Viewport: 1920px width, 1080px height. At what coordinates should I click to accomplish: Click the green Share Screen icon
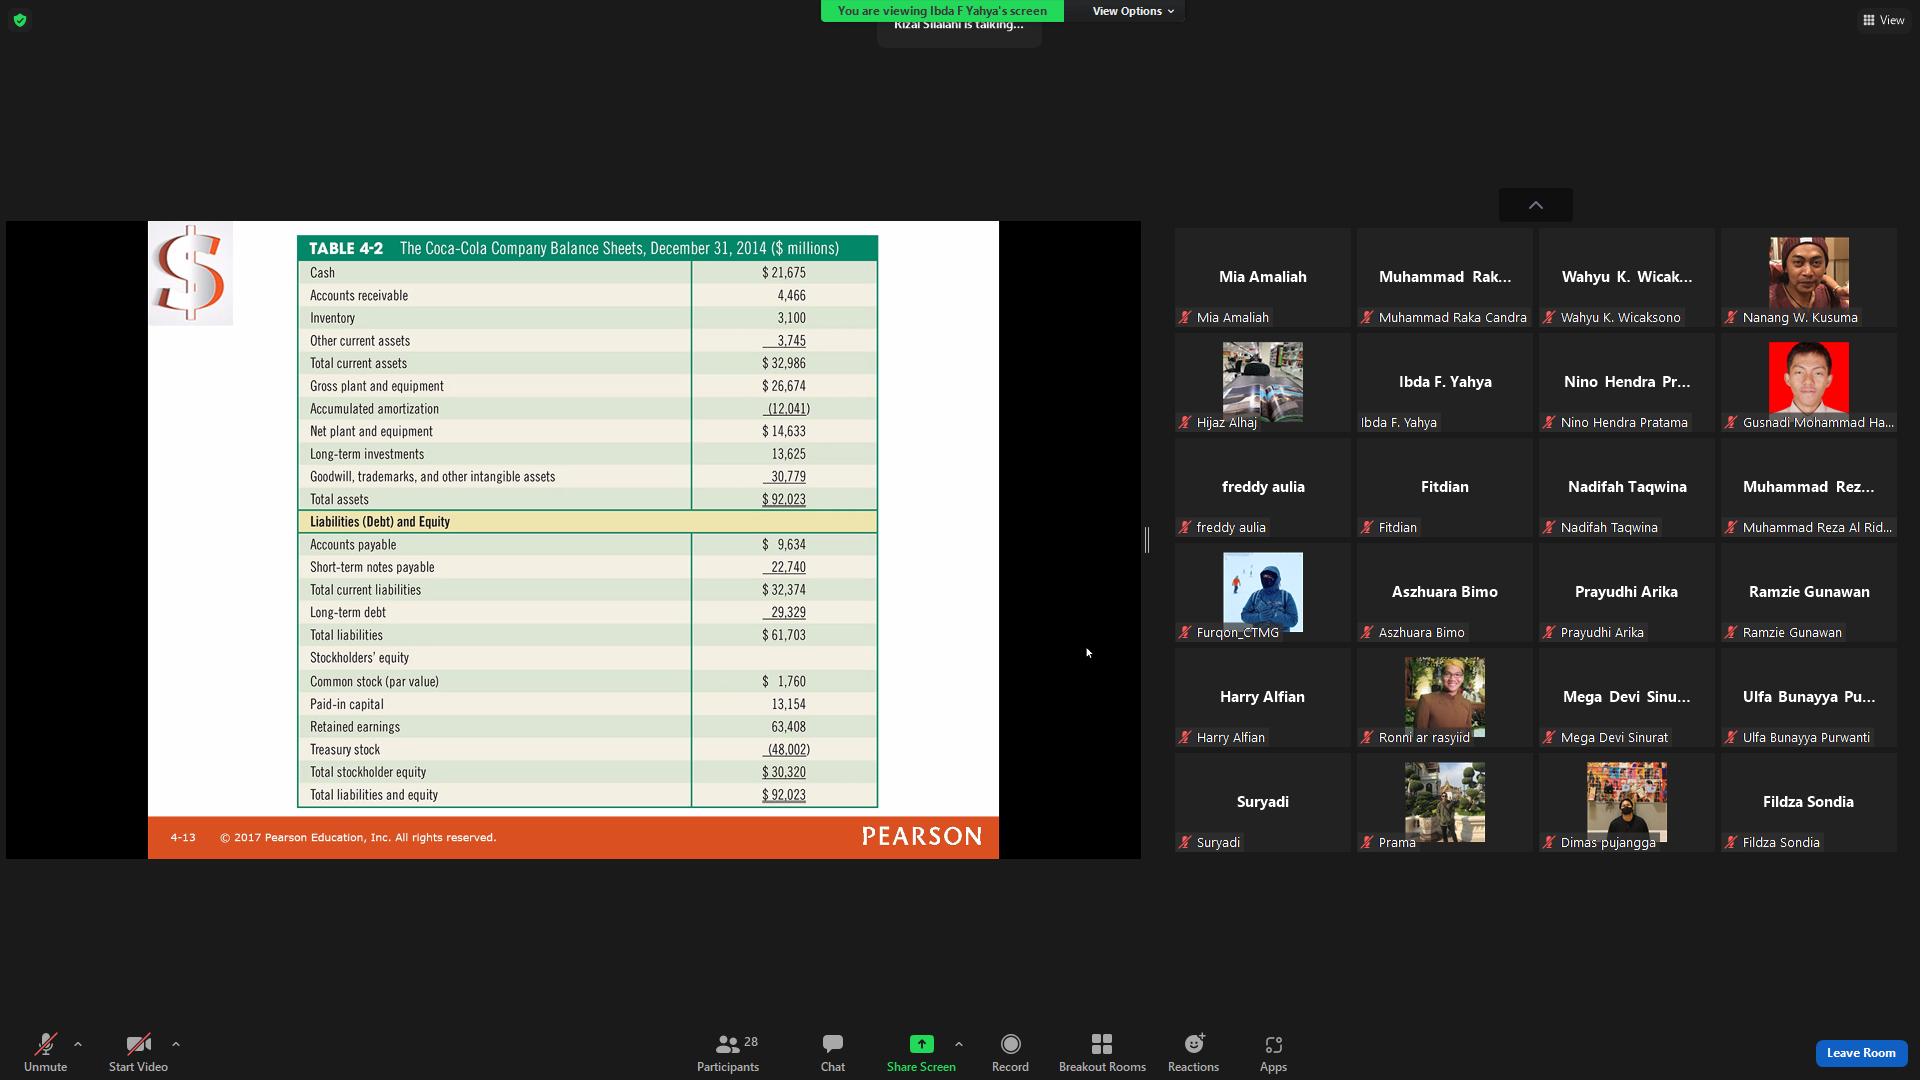[x=921, y=1044]
